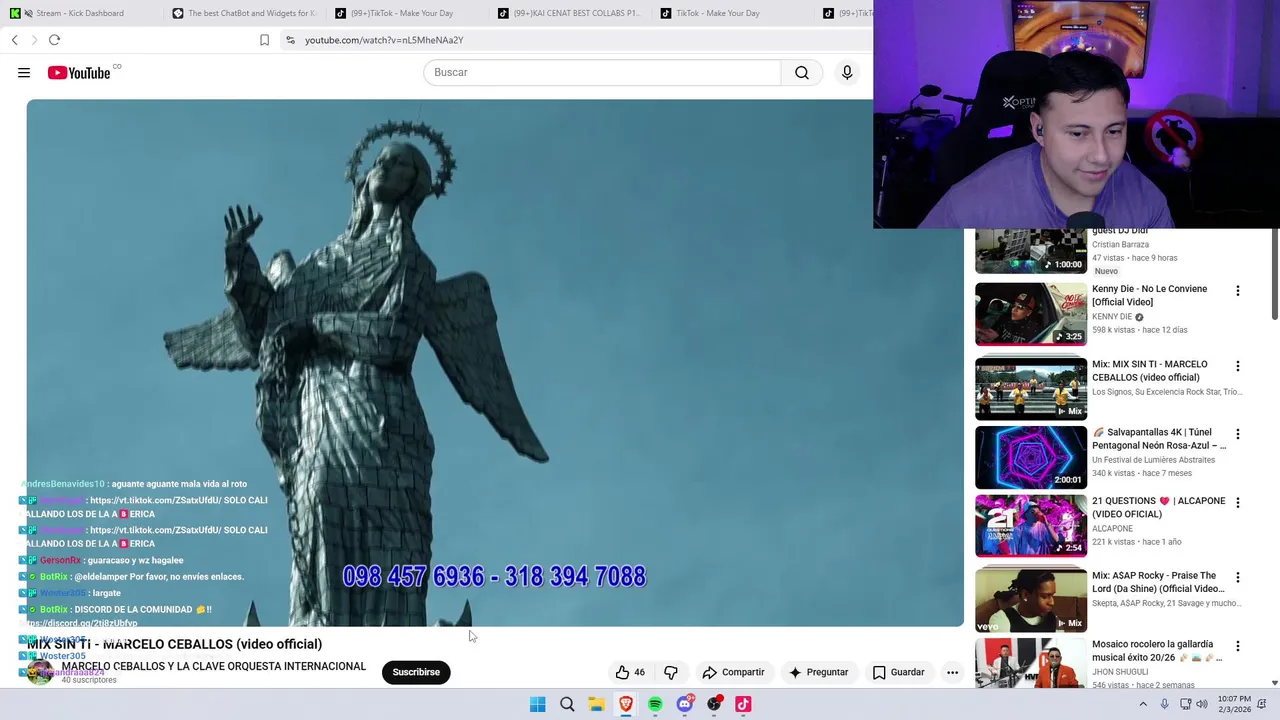Go back with browser back arrow
The height and width of the screenshot is (720, 1280).
click(x=15, y=40)
